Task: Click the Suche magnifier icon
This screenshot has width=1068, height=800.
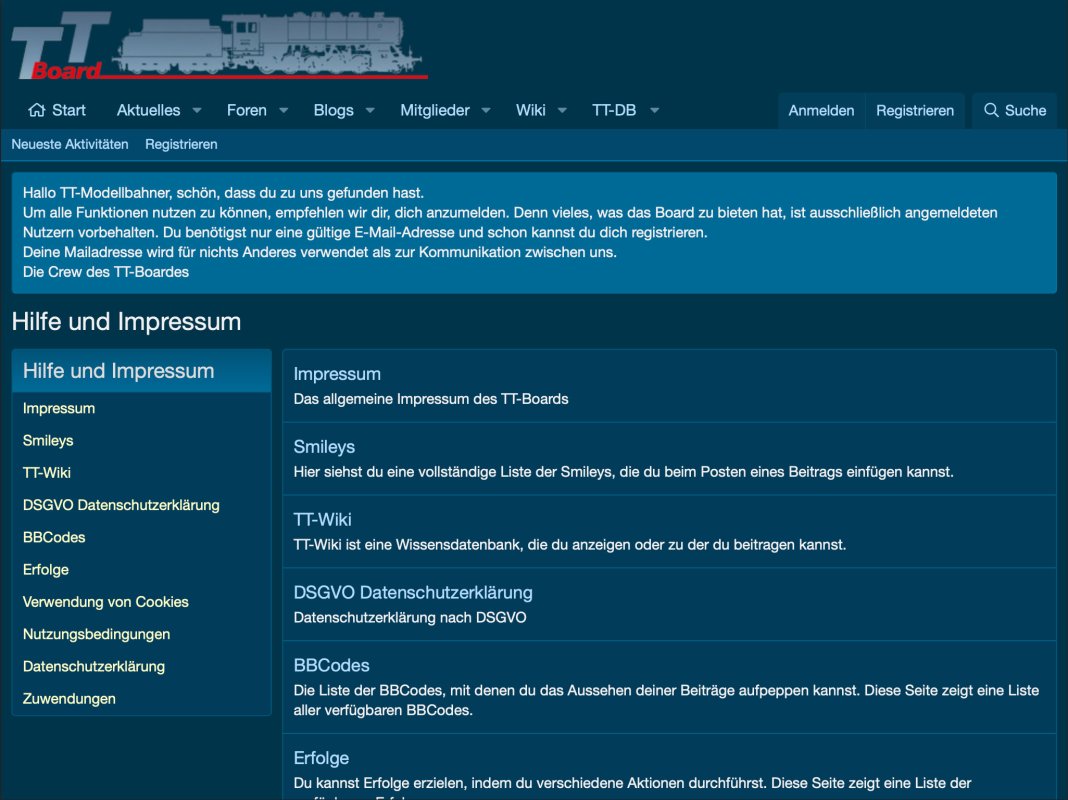Action: [991, 110]
